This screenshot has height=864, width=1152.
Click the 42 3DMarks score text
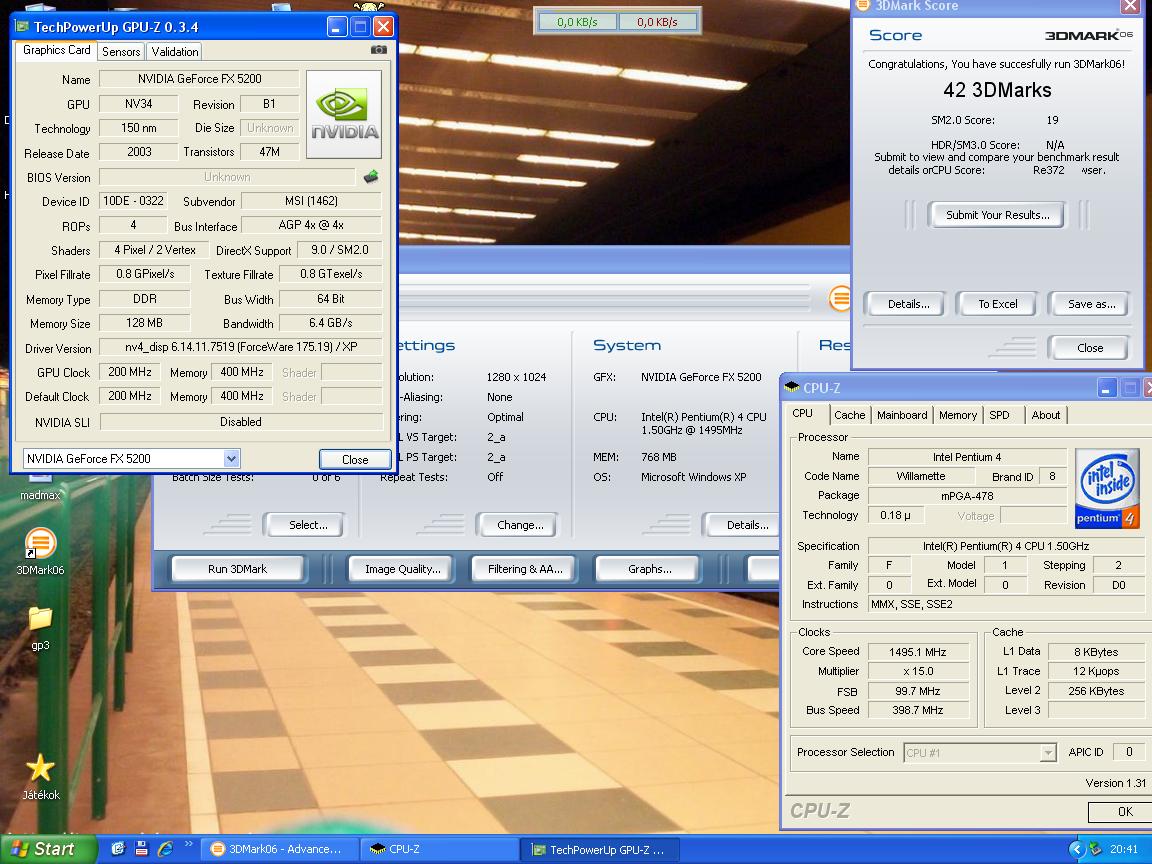coord(997,90)
